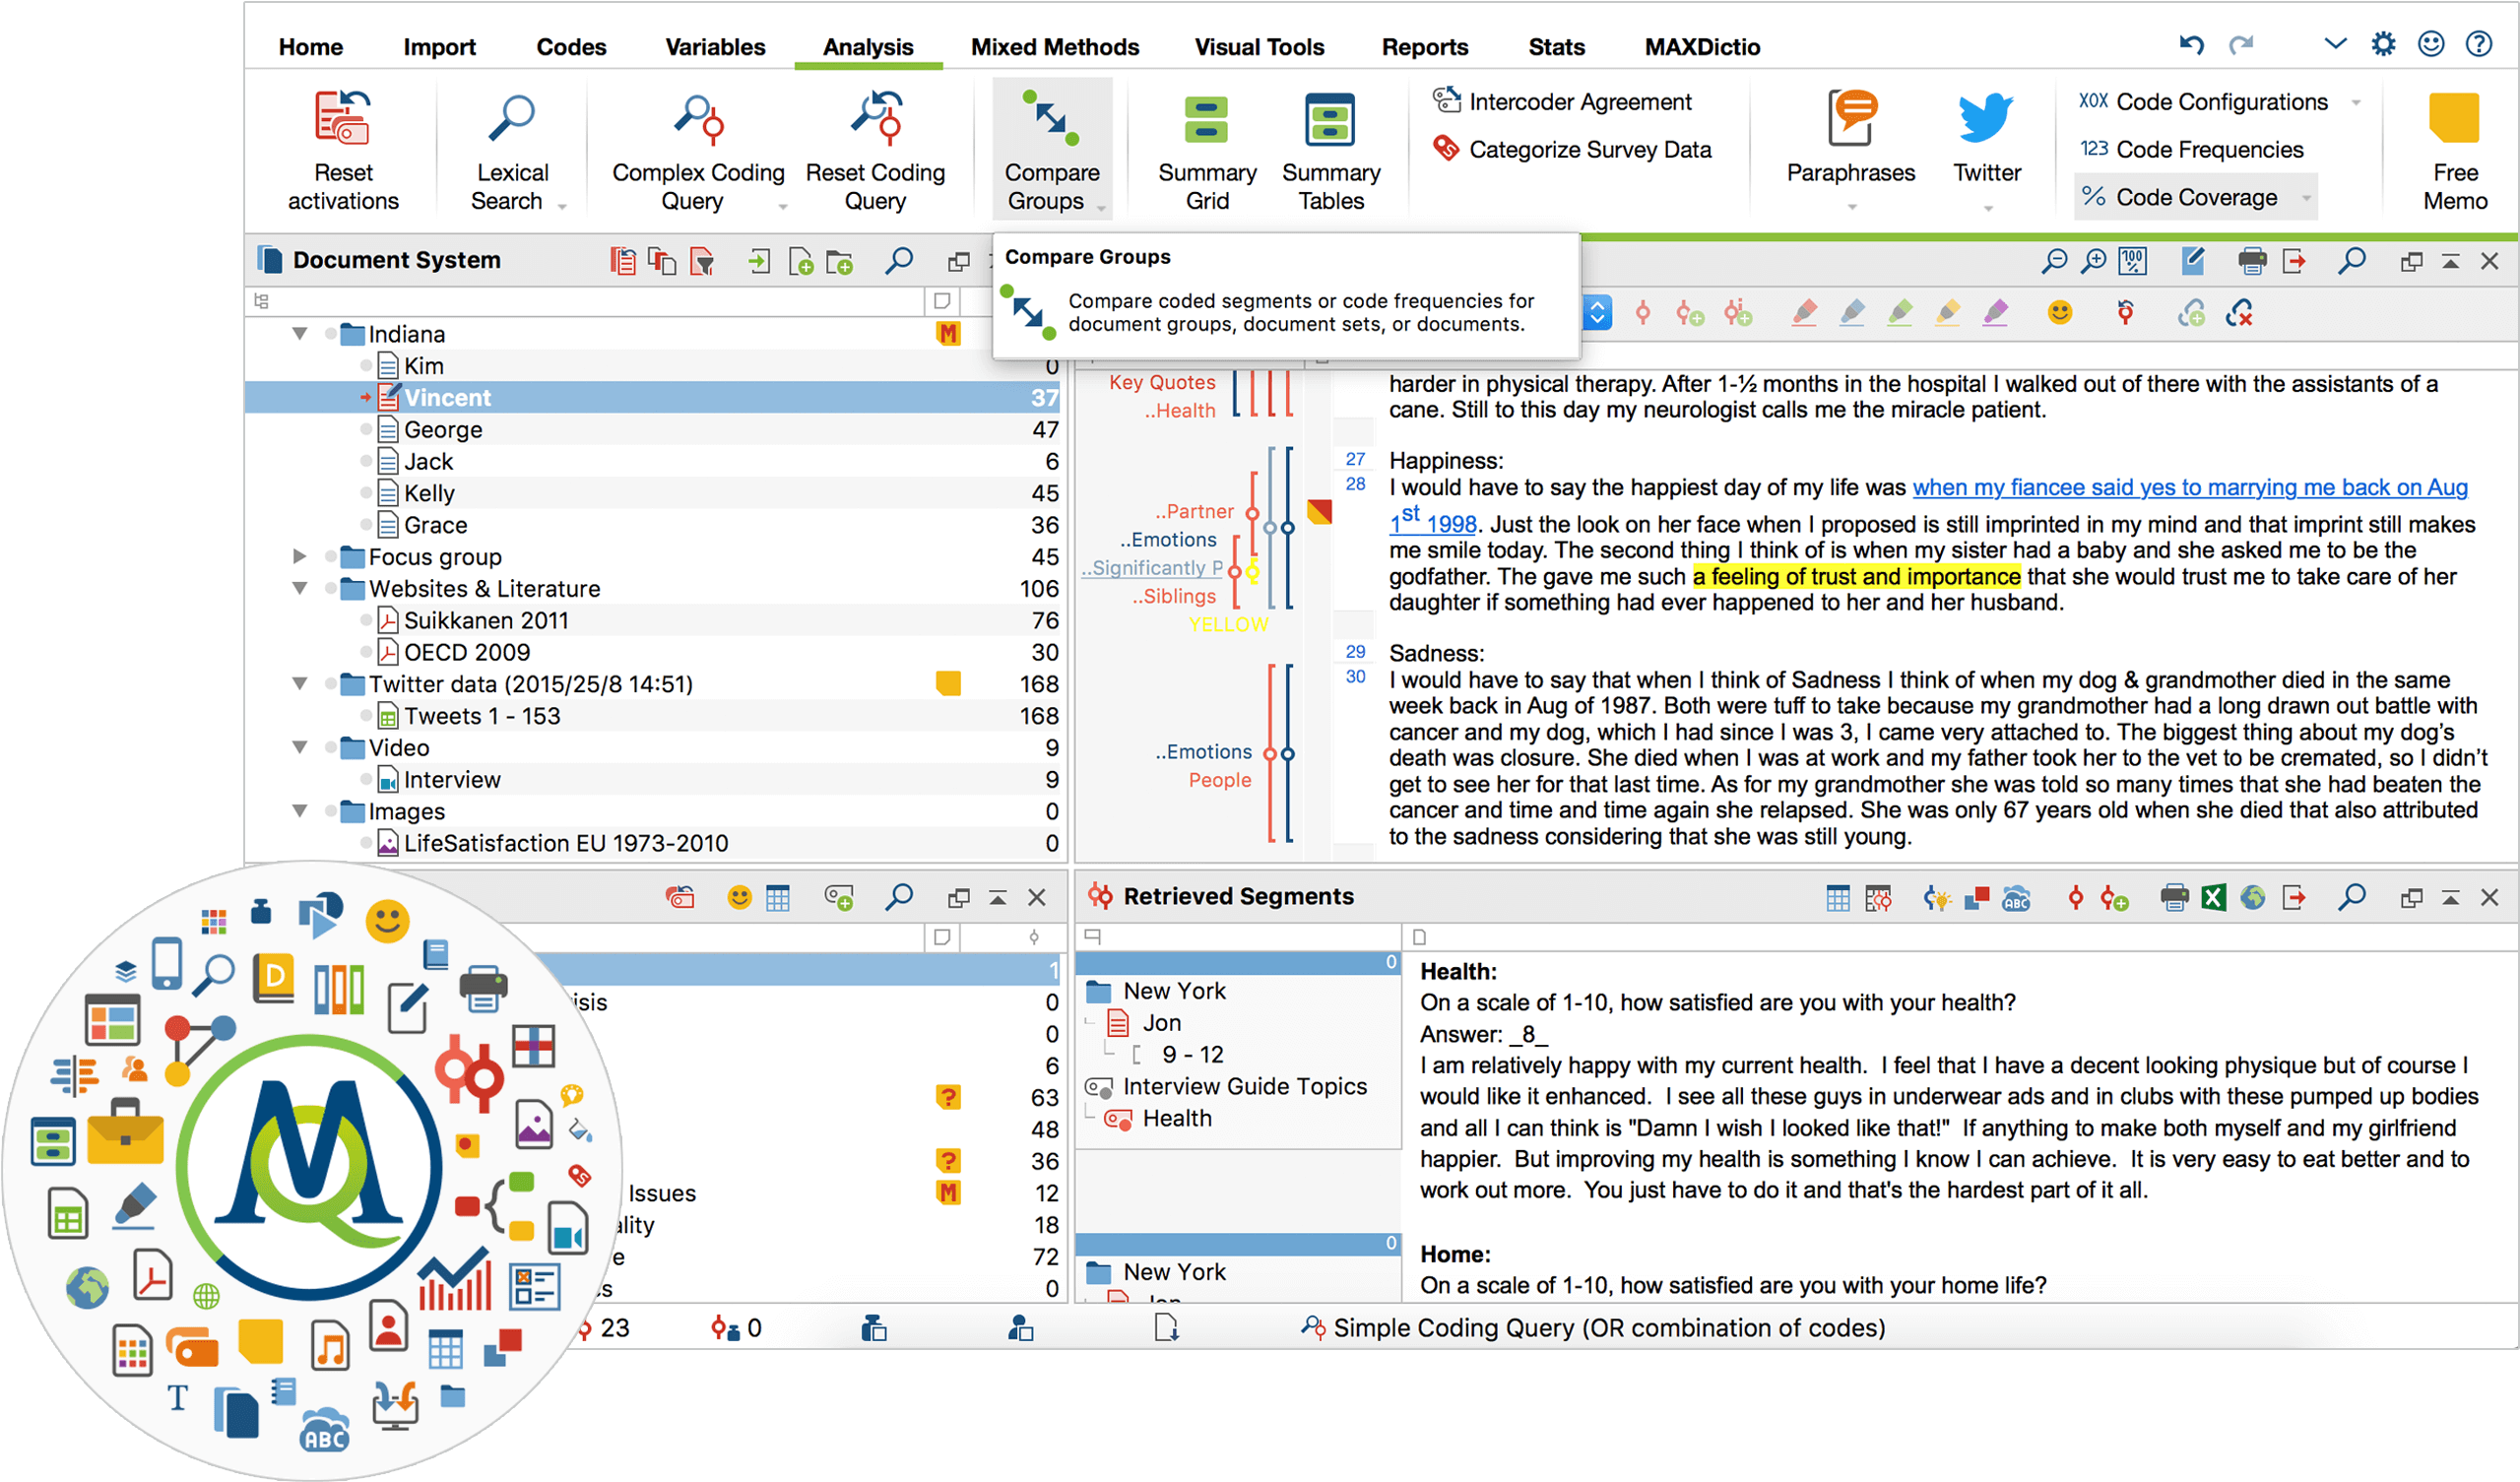
Task: Toggle activation circle for Suikkanen 2011
Action: 366,620
